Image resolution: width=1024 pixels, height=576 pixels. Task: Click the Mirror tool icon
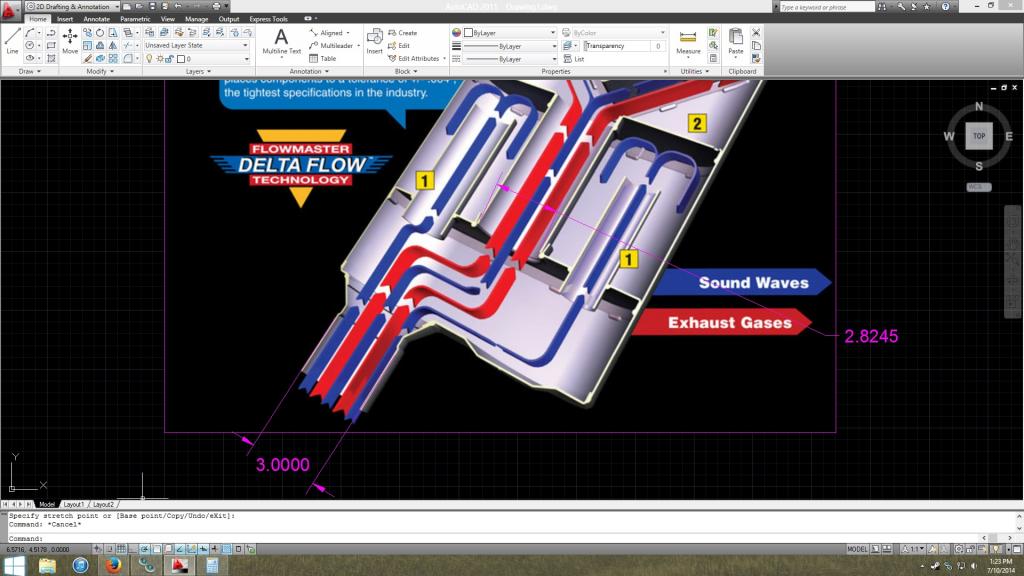click(112, 45)
